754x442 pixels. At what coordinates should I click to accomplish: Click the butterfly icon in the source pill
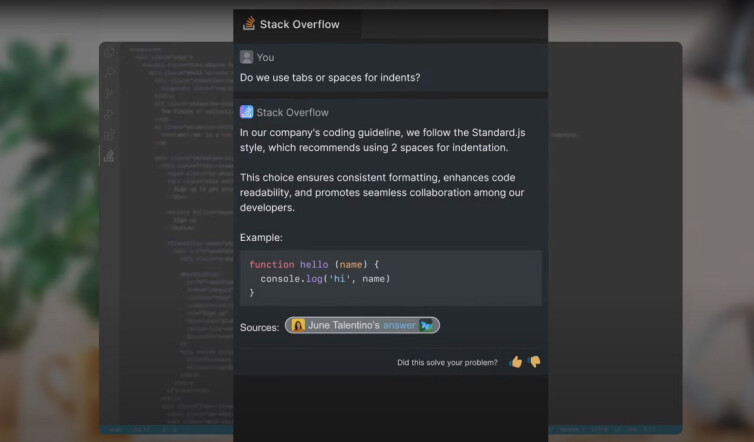tap(426, 326)
